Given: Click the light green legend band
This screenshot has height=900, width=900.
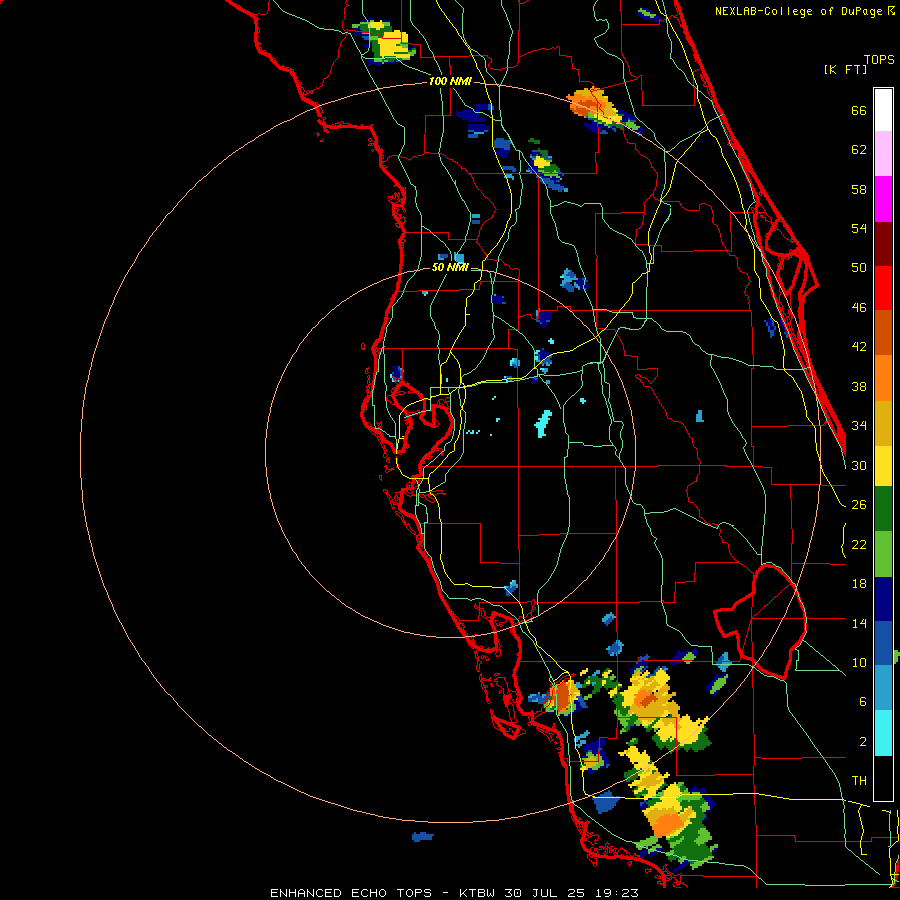Looking at the screenshot, I should pos(883,554).
